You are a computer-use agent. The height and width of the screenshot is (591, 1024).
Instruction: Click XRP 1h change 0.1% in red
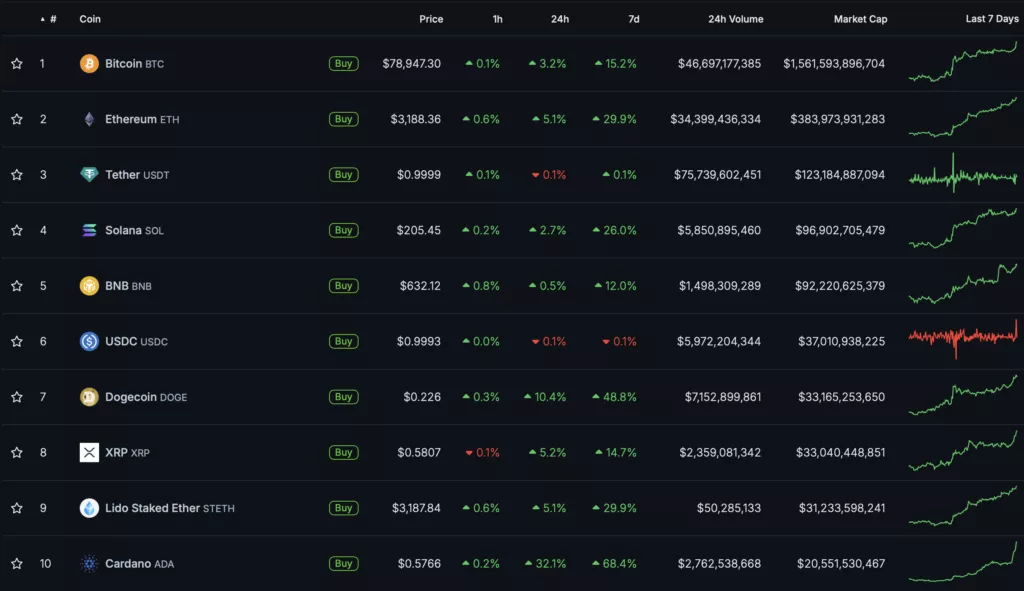pyautogui.click(x=482, y=452)
